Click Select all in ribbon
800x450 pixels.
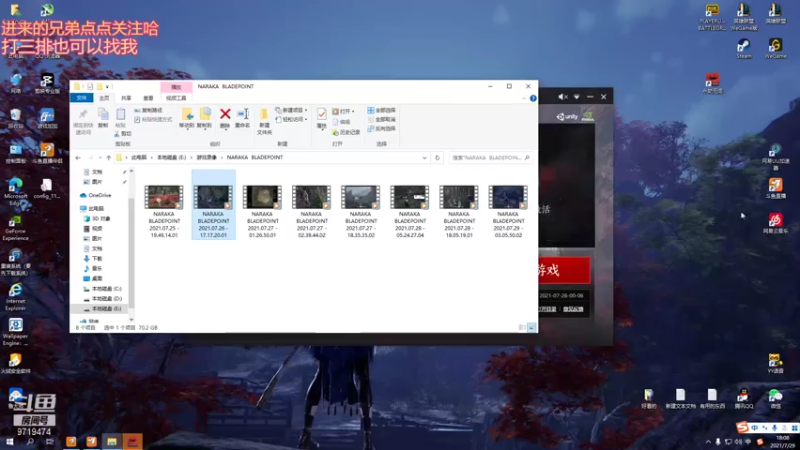(382, 110)
